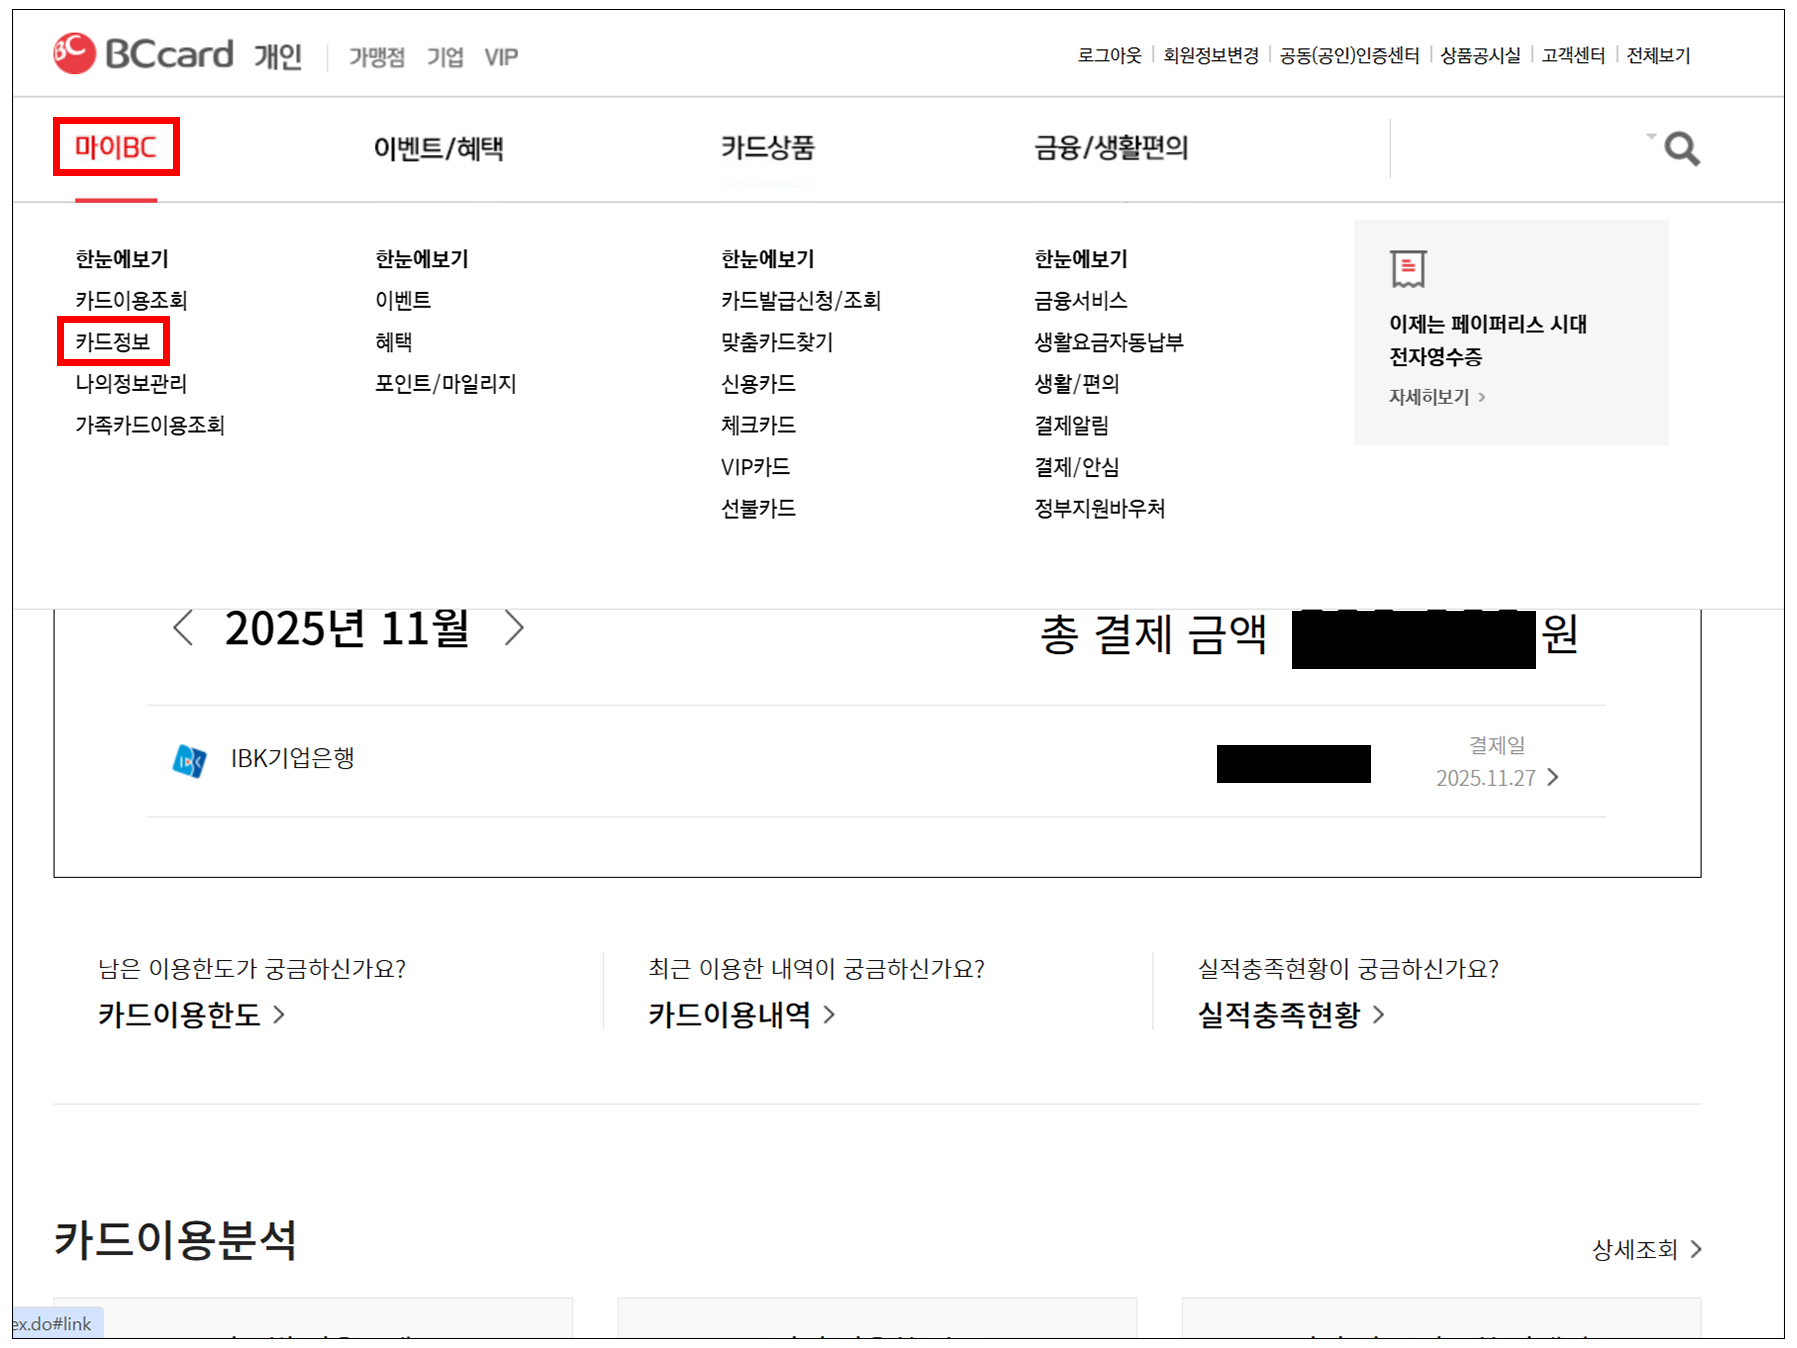Open 카드이용내역 shortcut
Screen dimensions: 1797x1348
(740, 1015)
